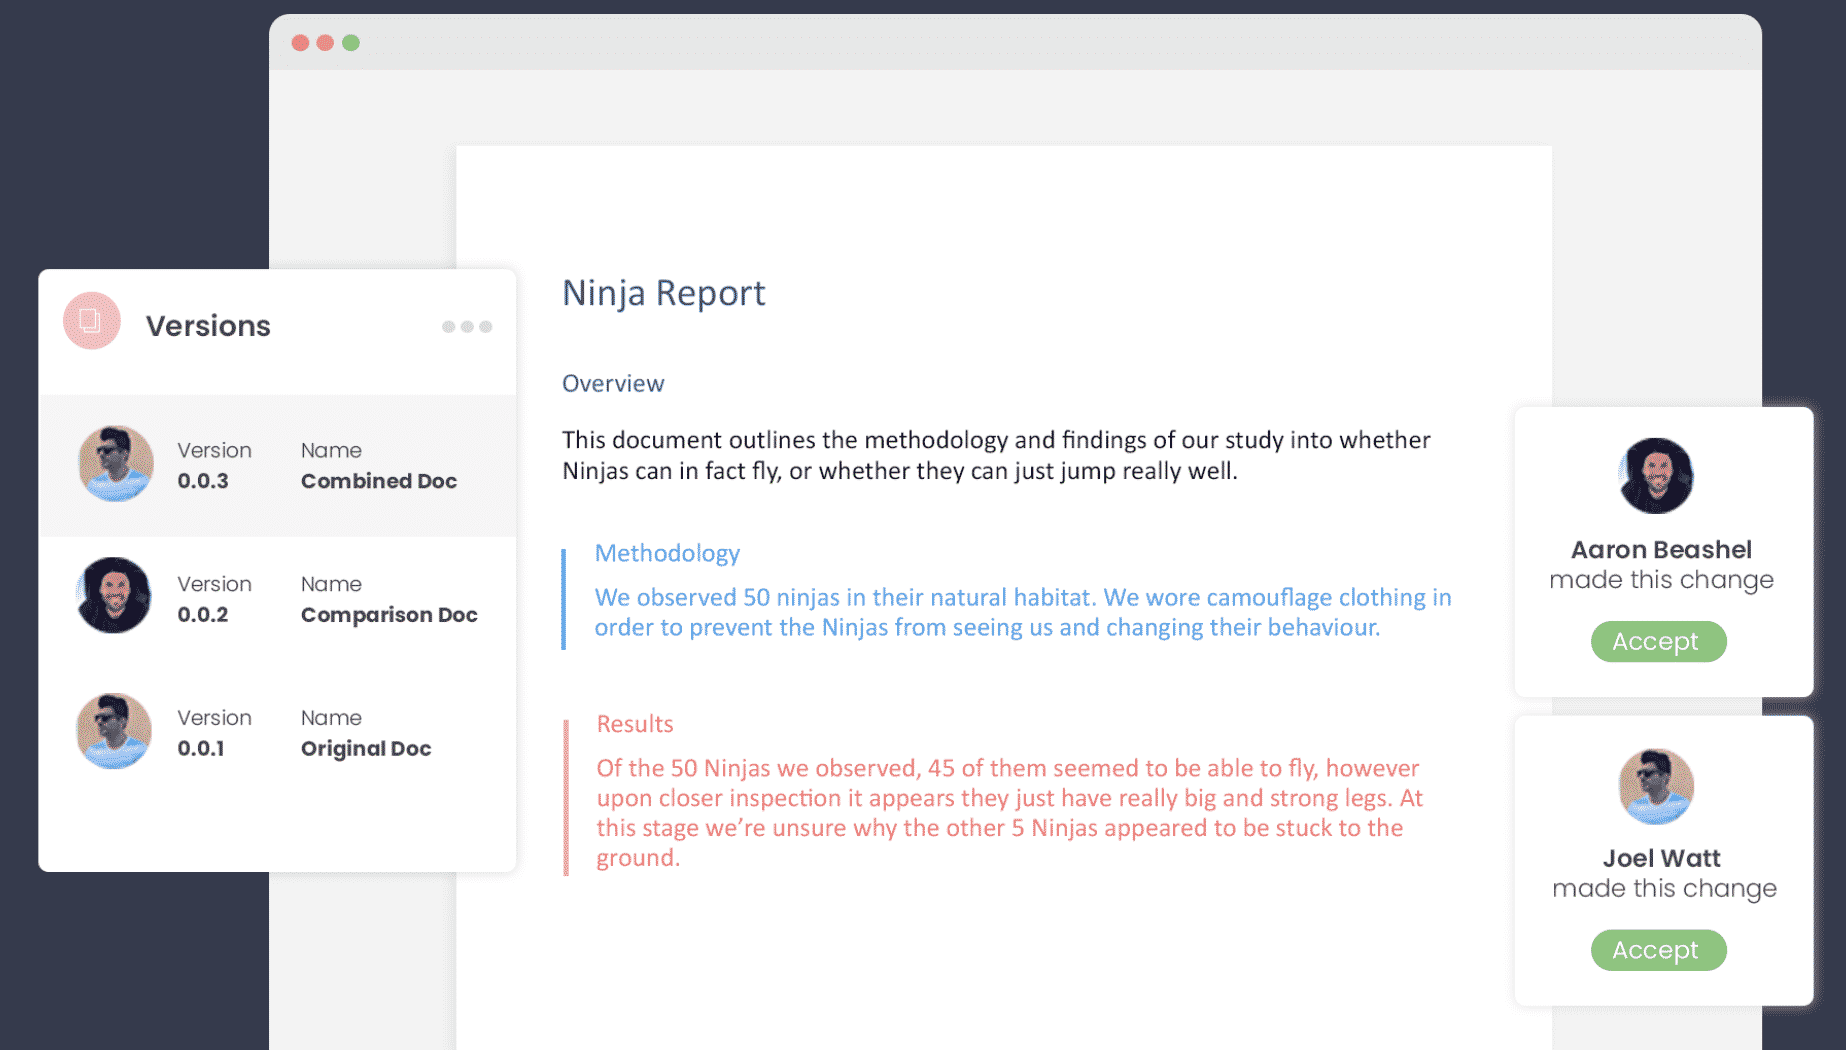Click the Ninja Report document title
Image resolution: width=1846 pixels, height=1050 pixels.
coord(664,293)
